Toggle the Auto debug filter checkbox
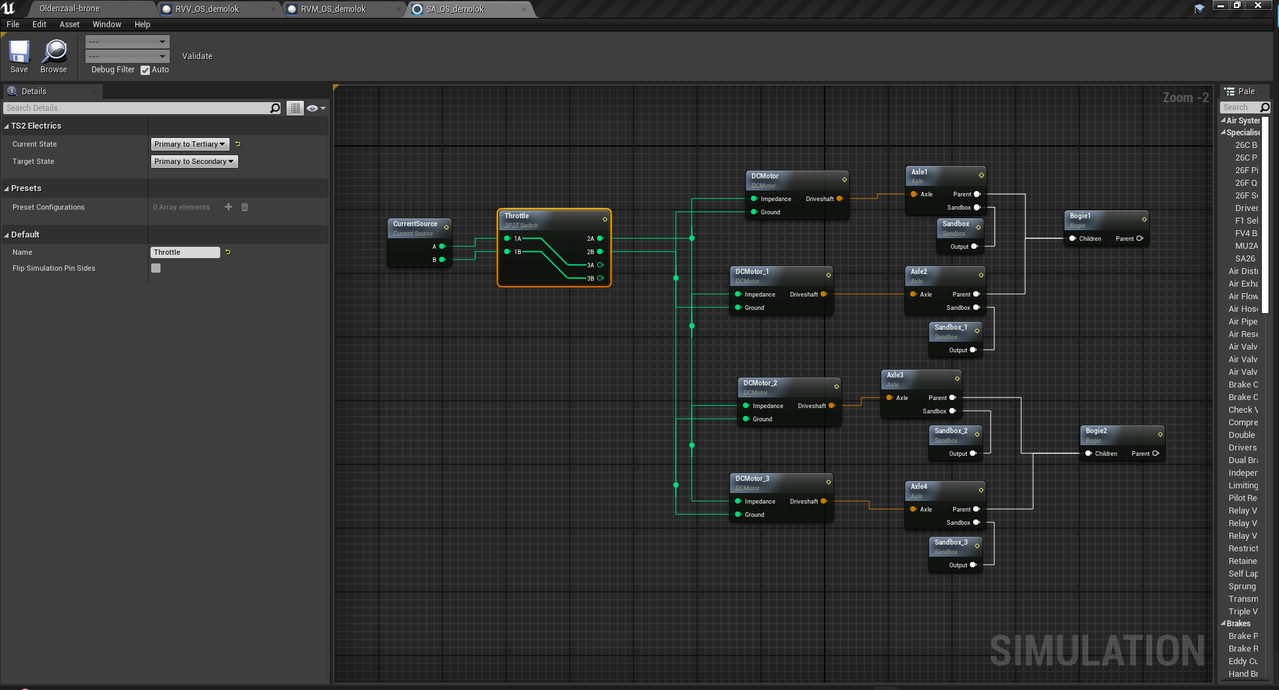 (145, 70)
